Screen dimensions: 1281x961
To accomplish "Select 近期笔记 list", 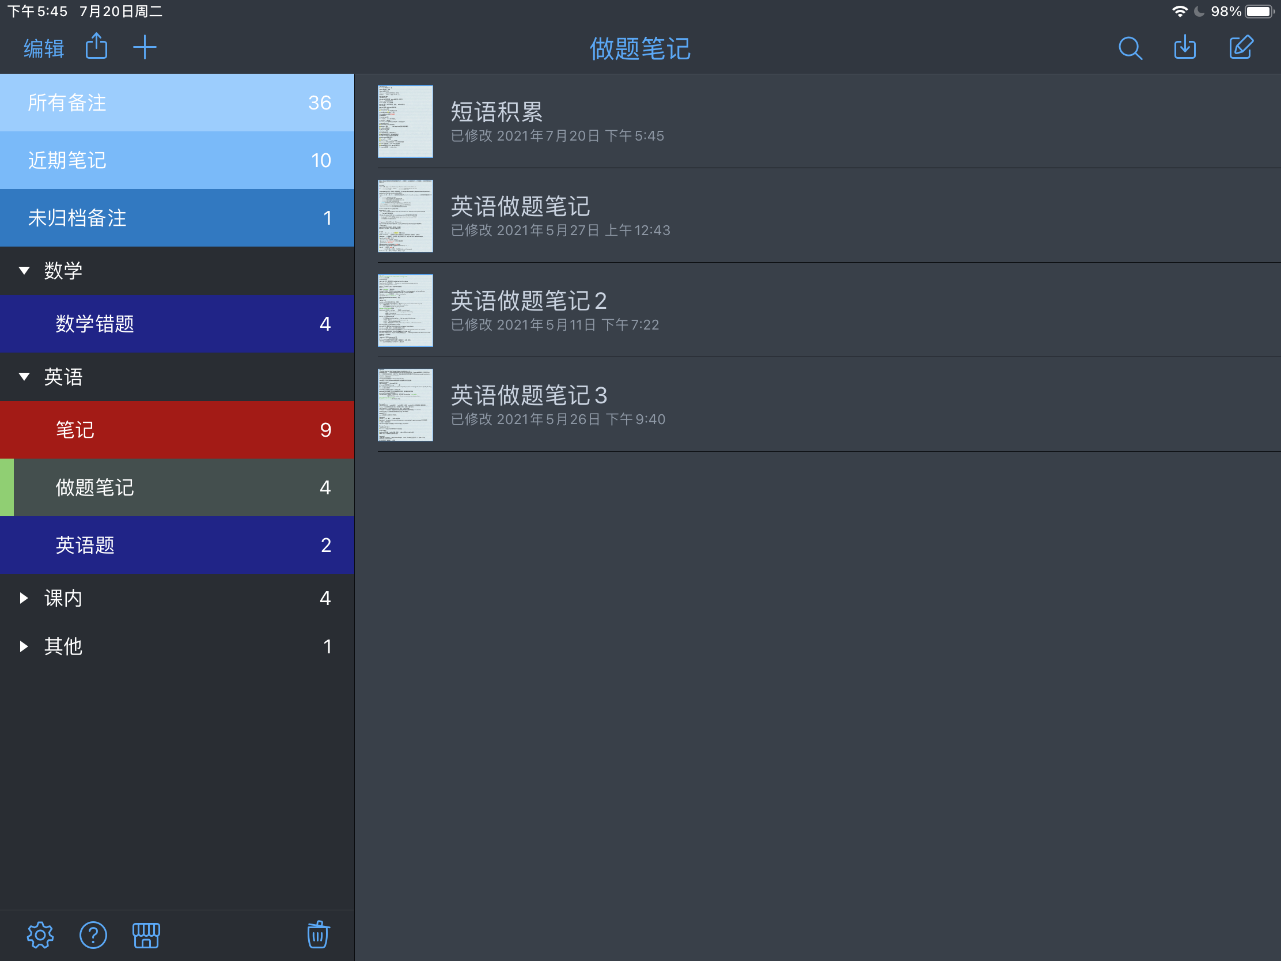I will point(177,160).
